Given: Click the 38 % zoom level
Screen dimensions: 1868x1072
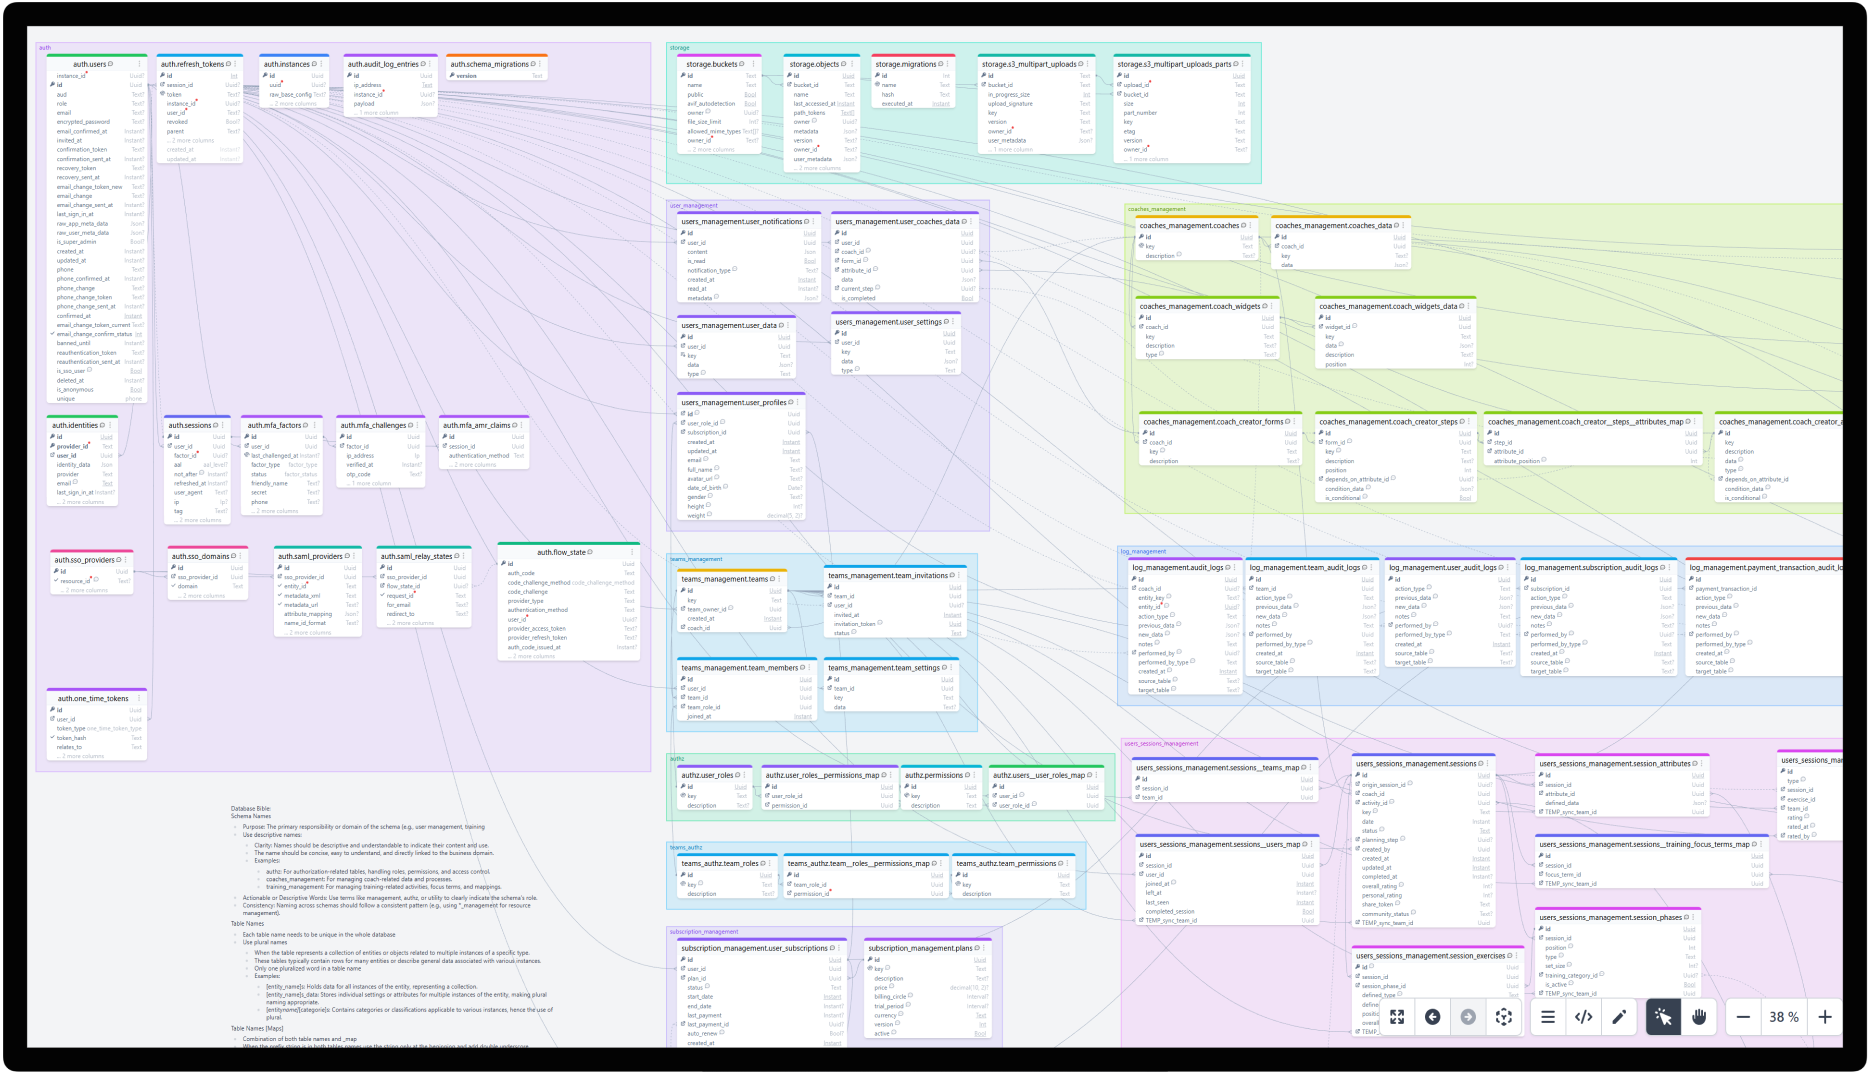Looking at the screenshot, I should click(1784, 1017).
